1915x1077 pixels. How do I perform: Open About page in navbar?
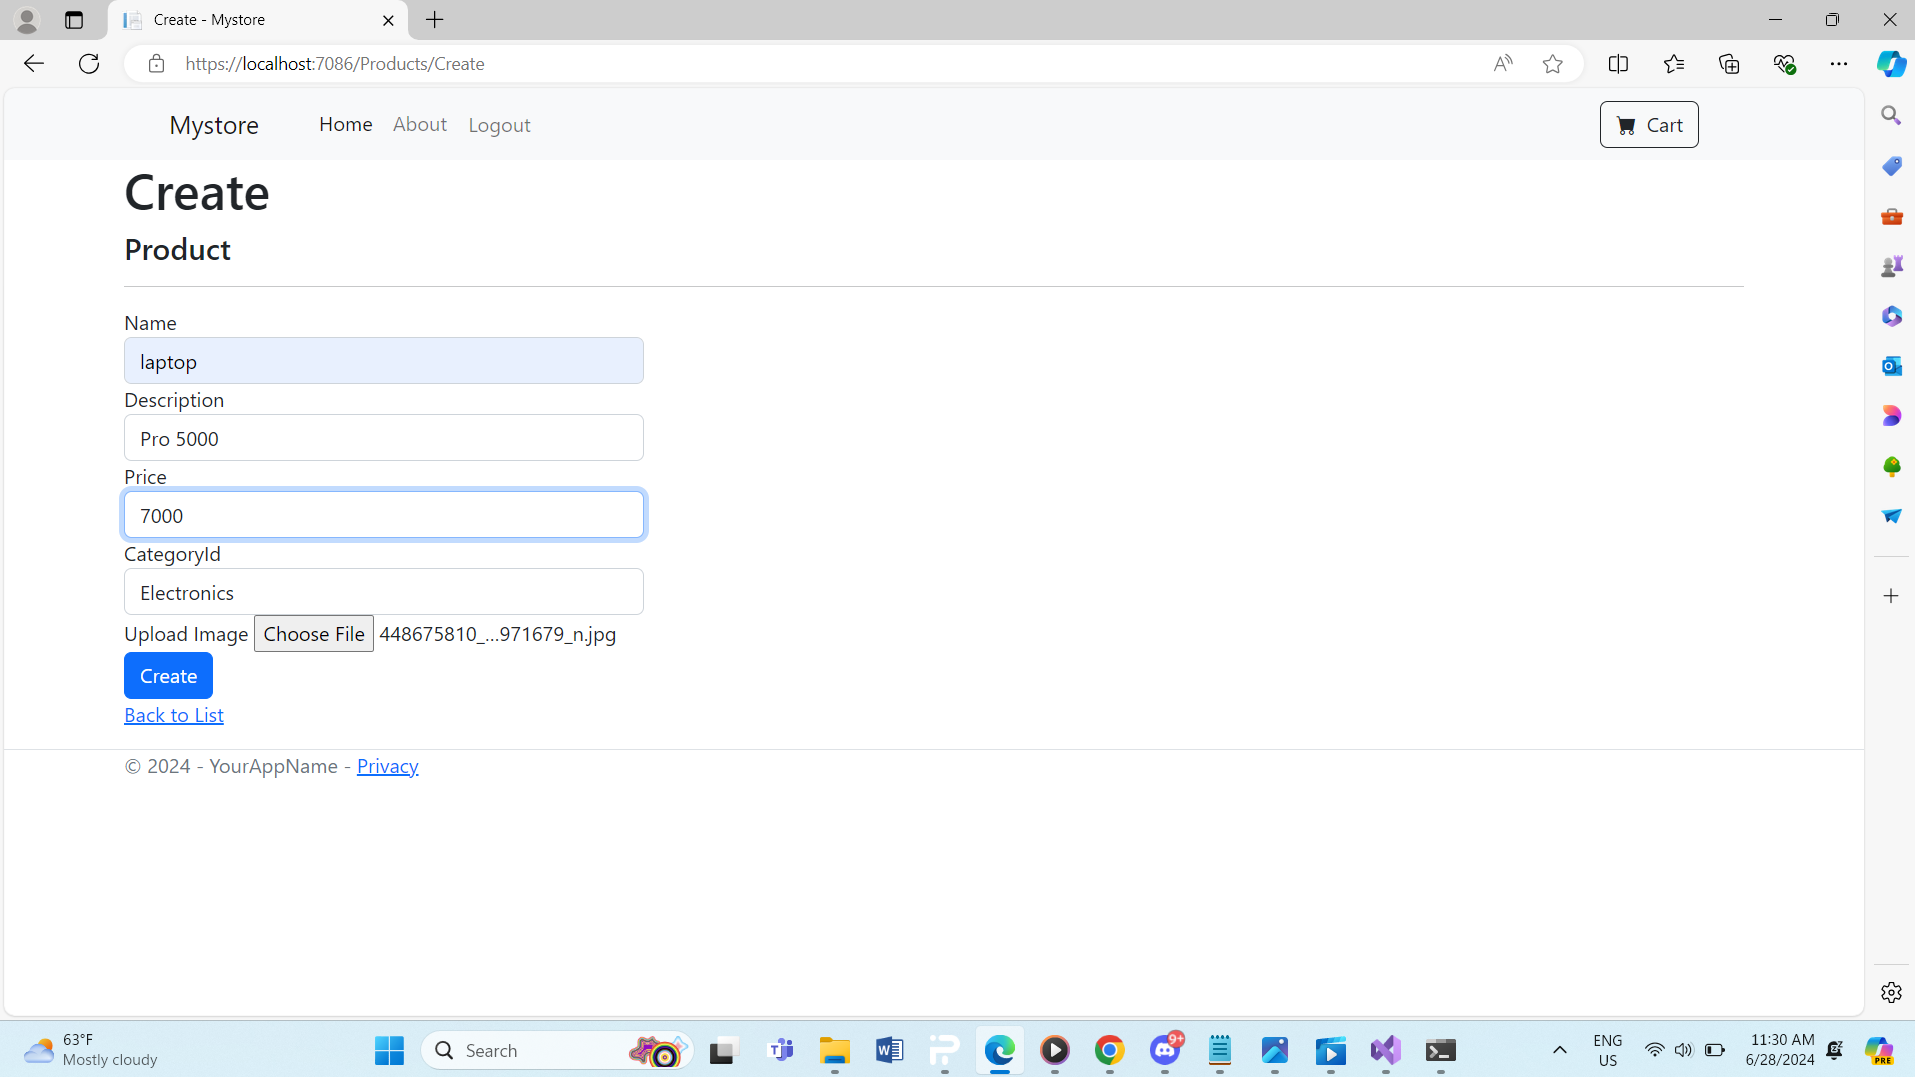coord(420,124)
